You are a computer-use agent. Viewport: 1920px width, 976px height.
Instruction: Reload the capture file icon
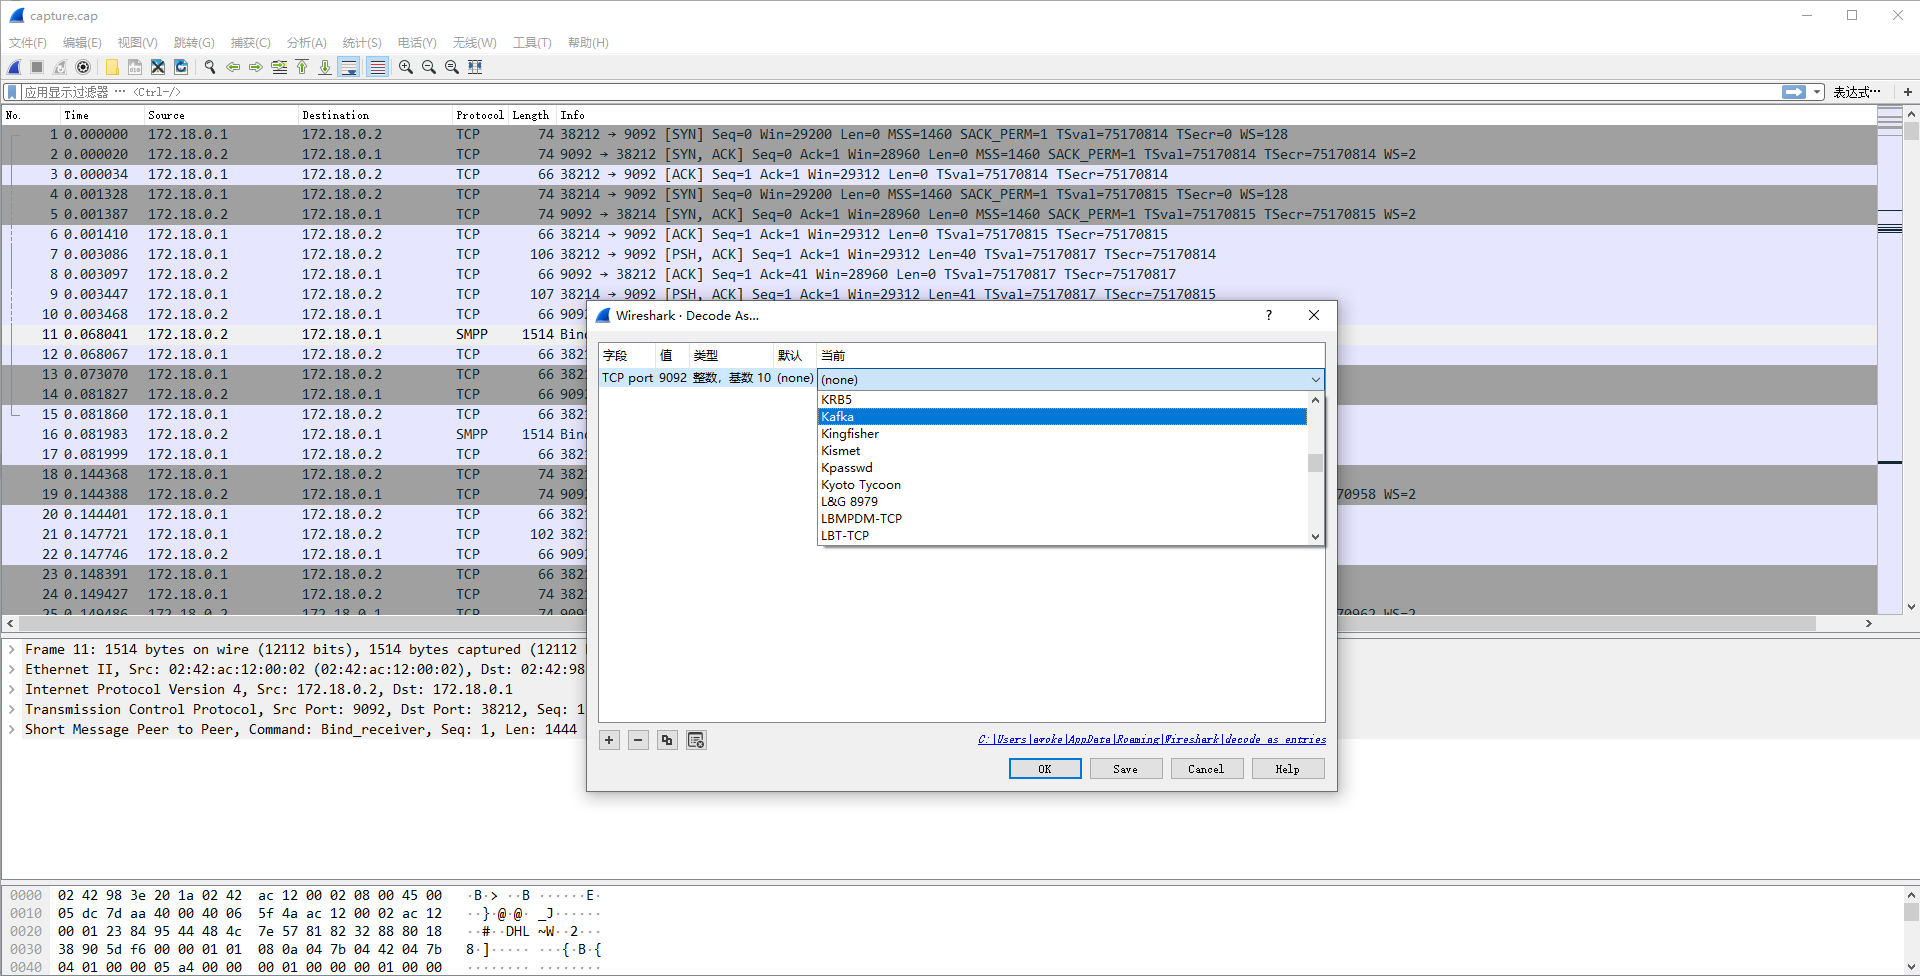181,67
